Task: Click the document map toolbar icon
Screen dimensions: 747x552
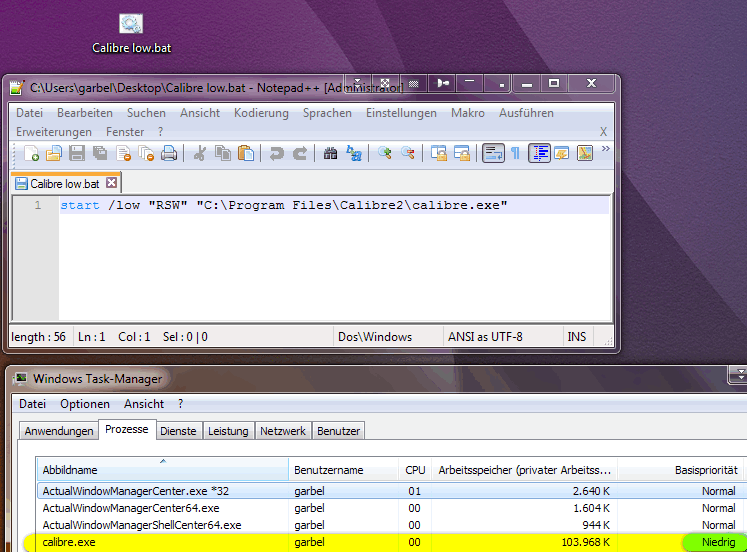Action: (585, 153)
